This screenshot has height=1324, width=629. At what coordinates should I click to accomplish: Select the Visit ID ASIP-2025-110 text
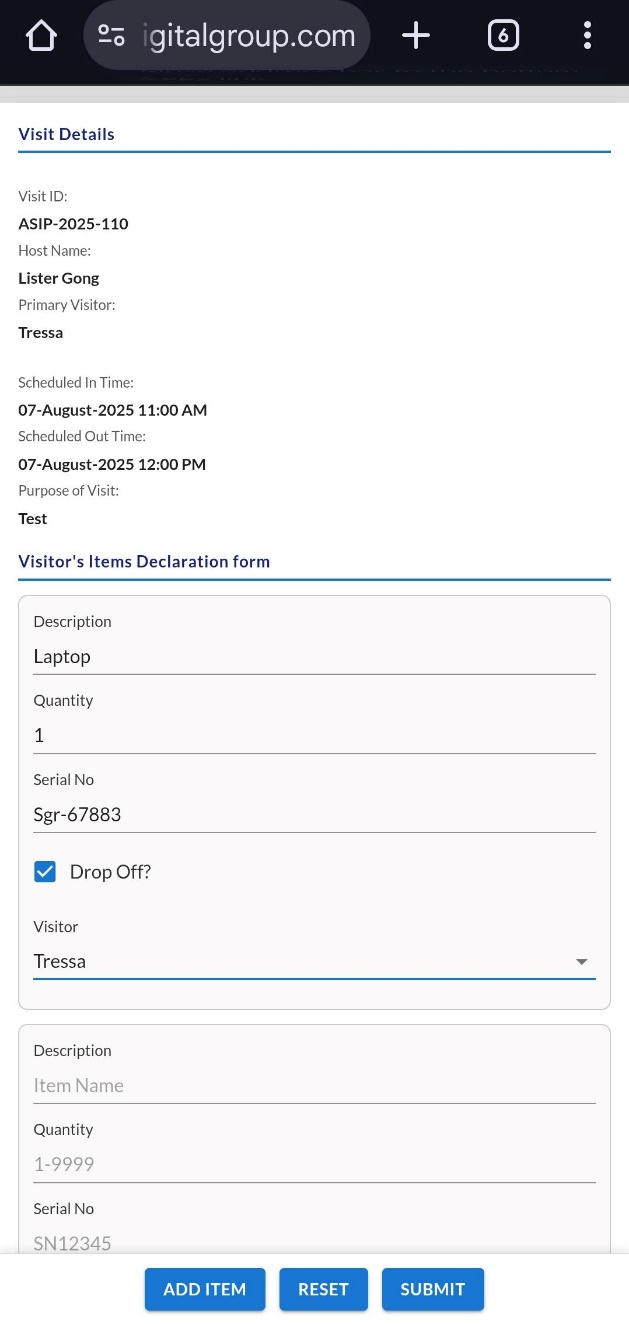73,224
